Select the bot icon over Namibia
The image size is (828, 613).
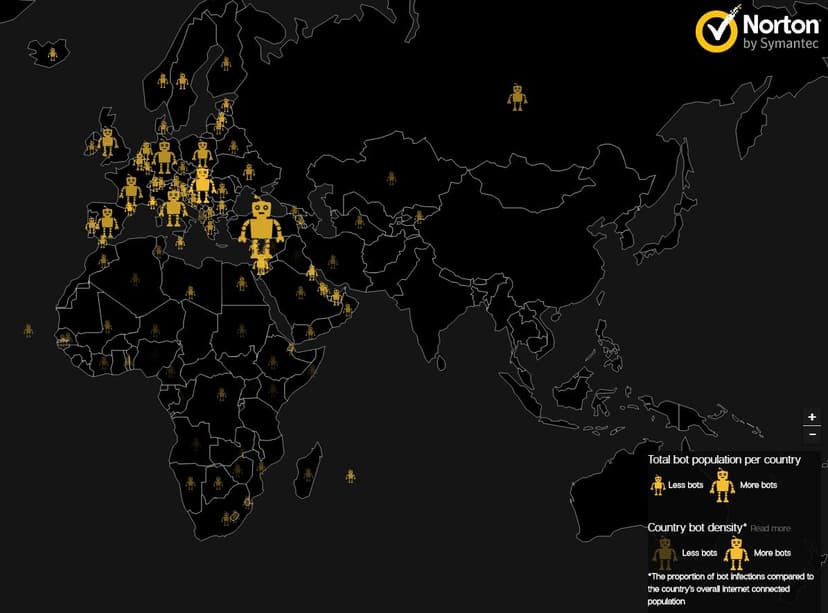point(190,483)
